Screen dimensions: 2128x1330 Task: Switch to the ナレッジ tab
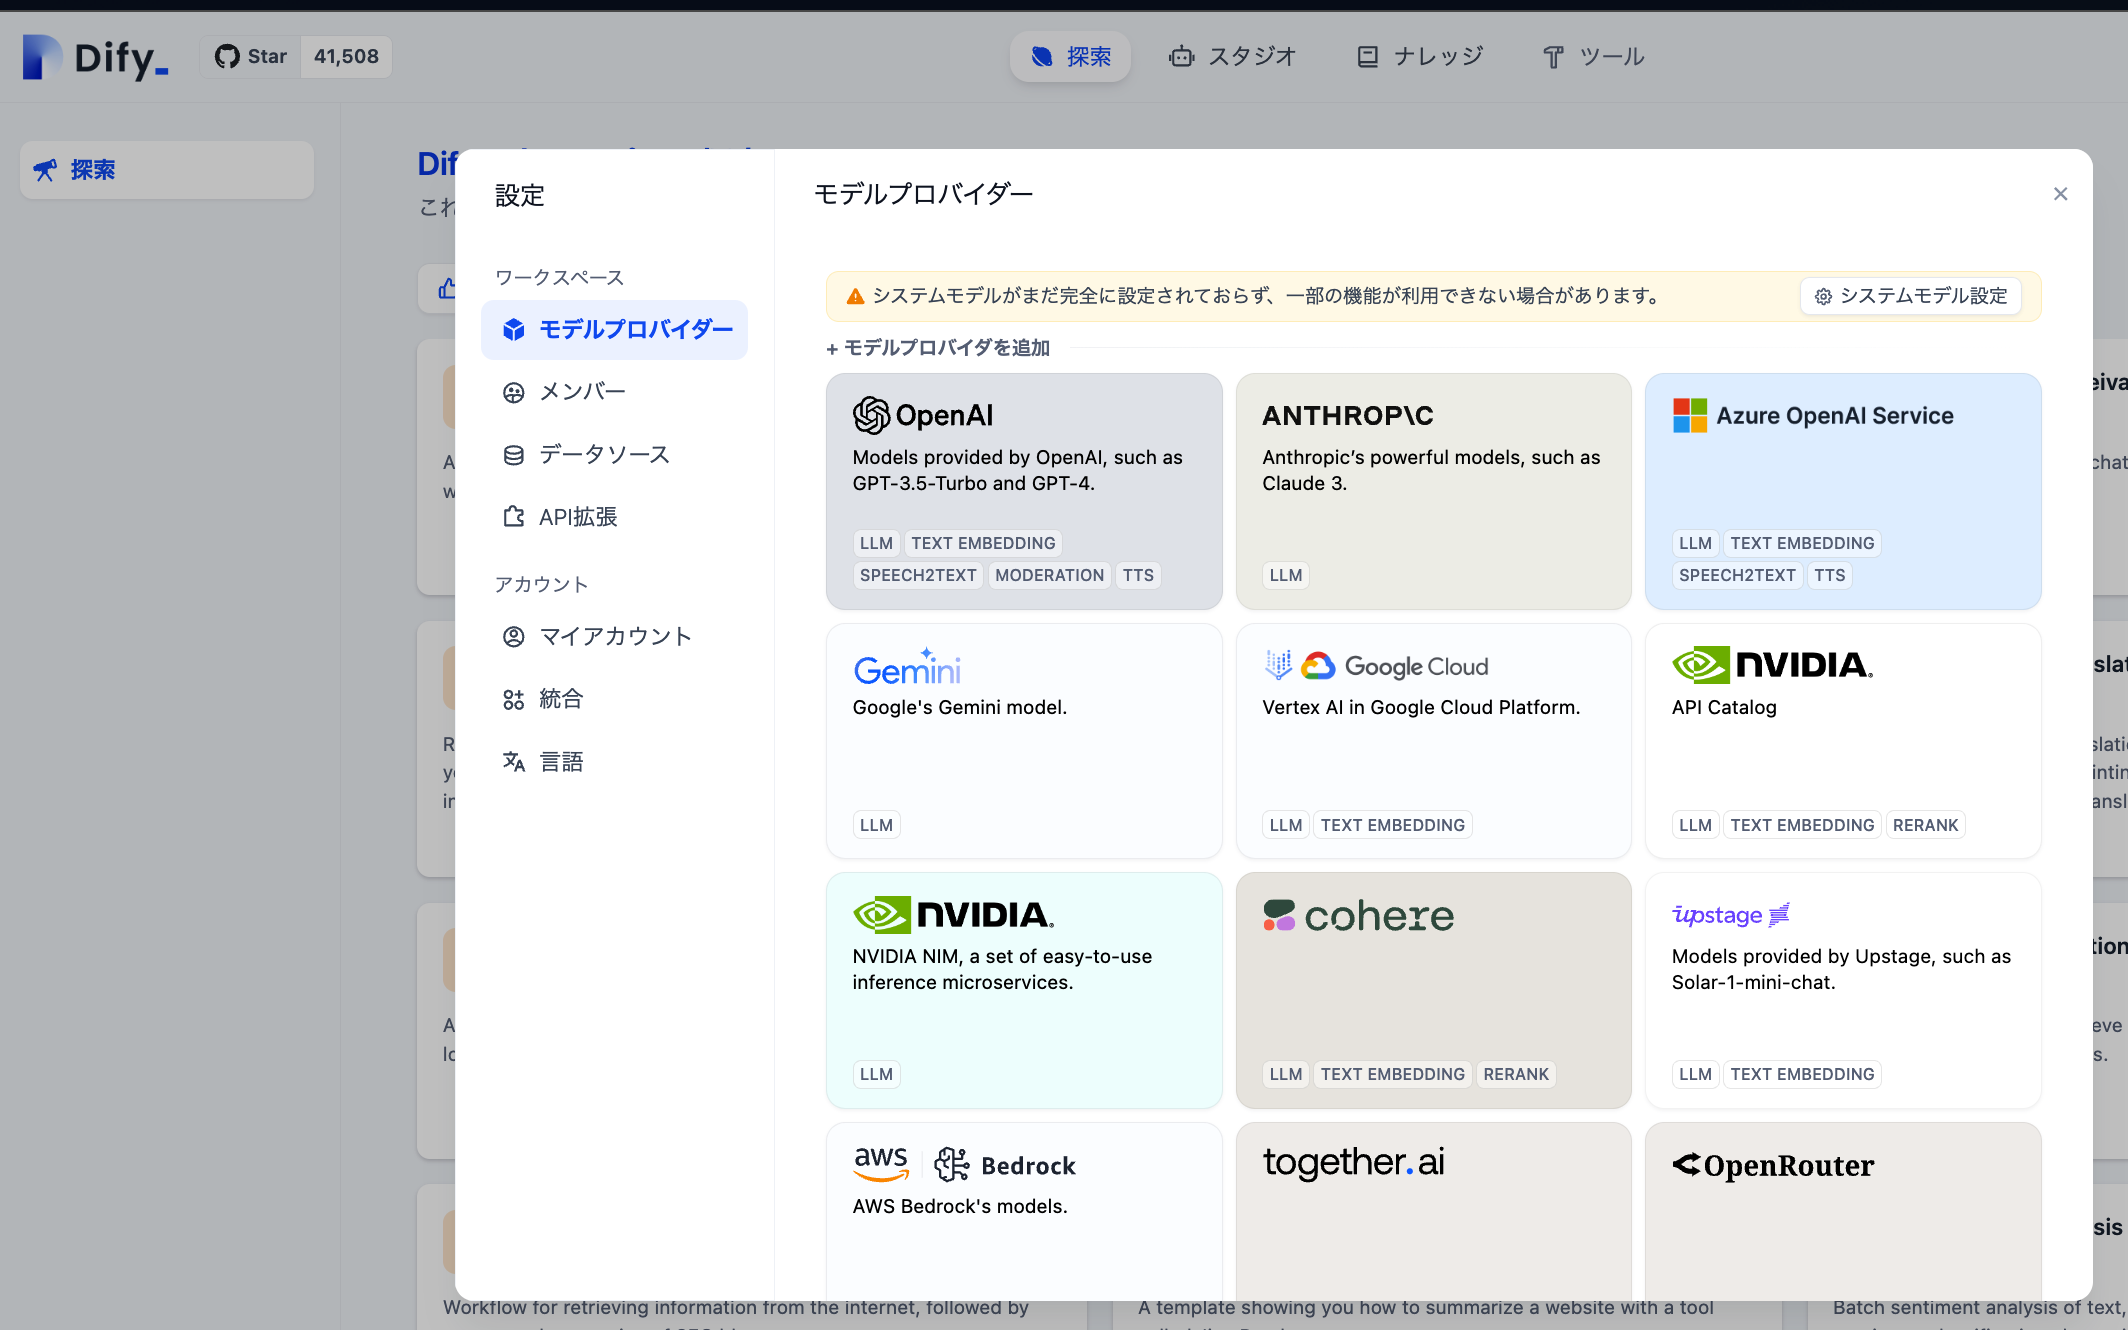[x=1418, y=56]
